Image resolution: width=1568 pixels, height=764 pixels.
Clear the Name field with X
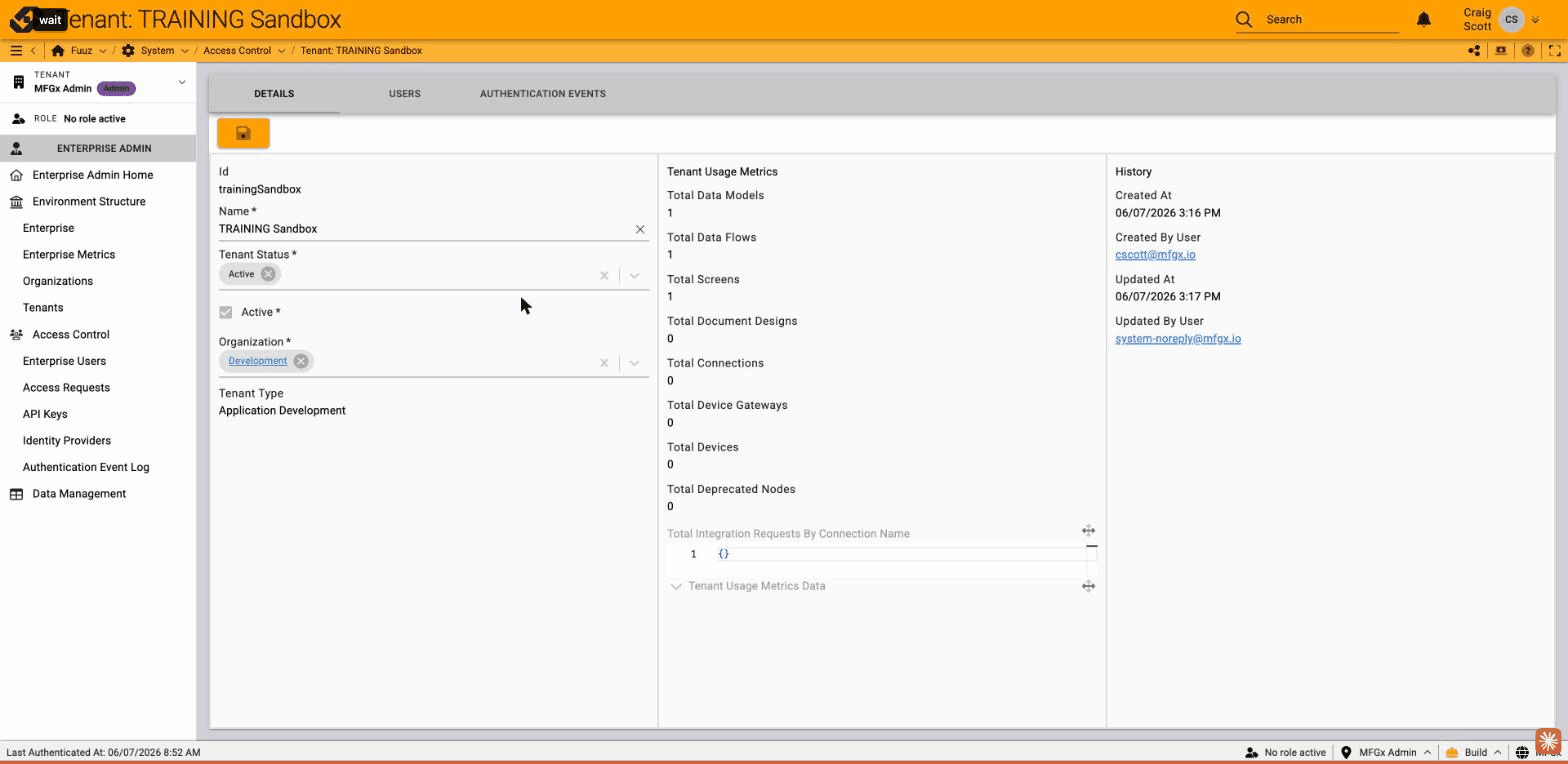click(x=640, y=229)
